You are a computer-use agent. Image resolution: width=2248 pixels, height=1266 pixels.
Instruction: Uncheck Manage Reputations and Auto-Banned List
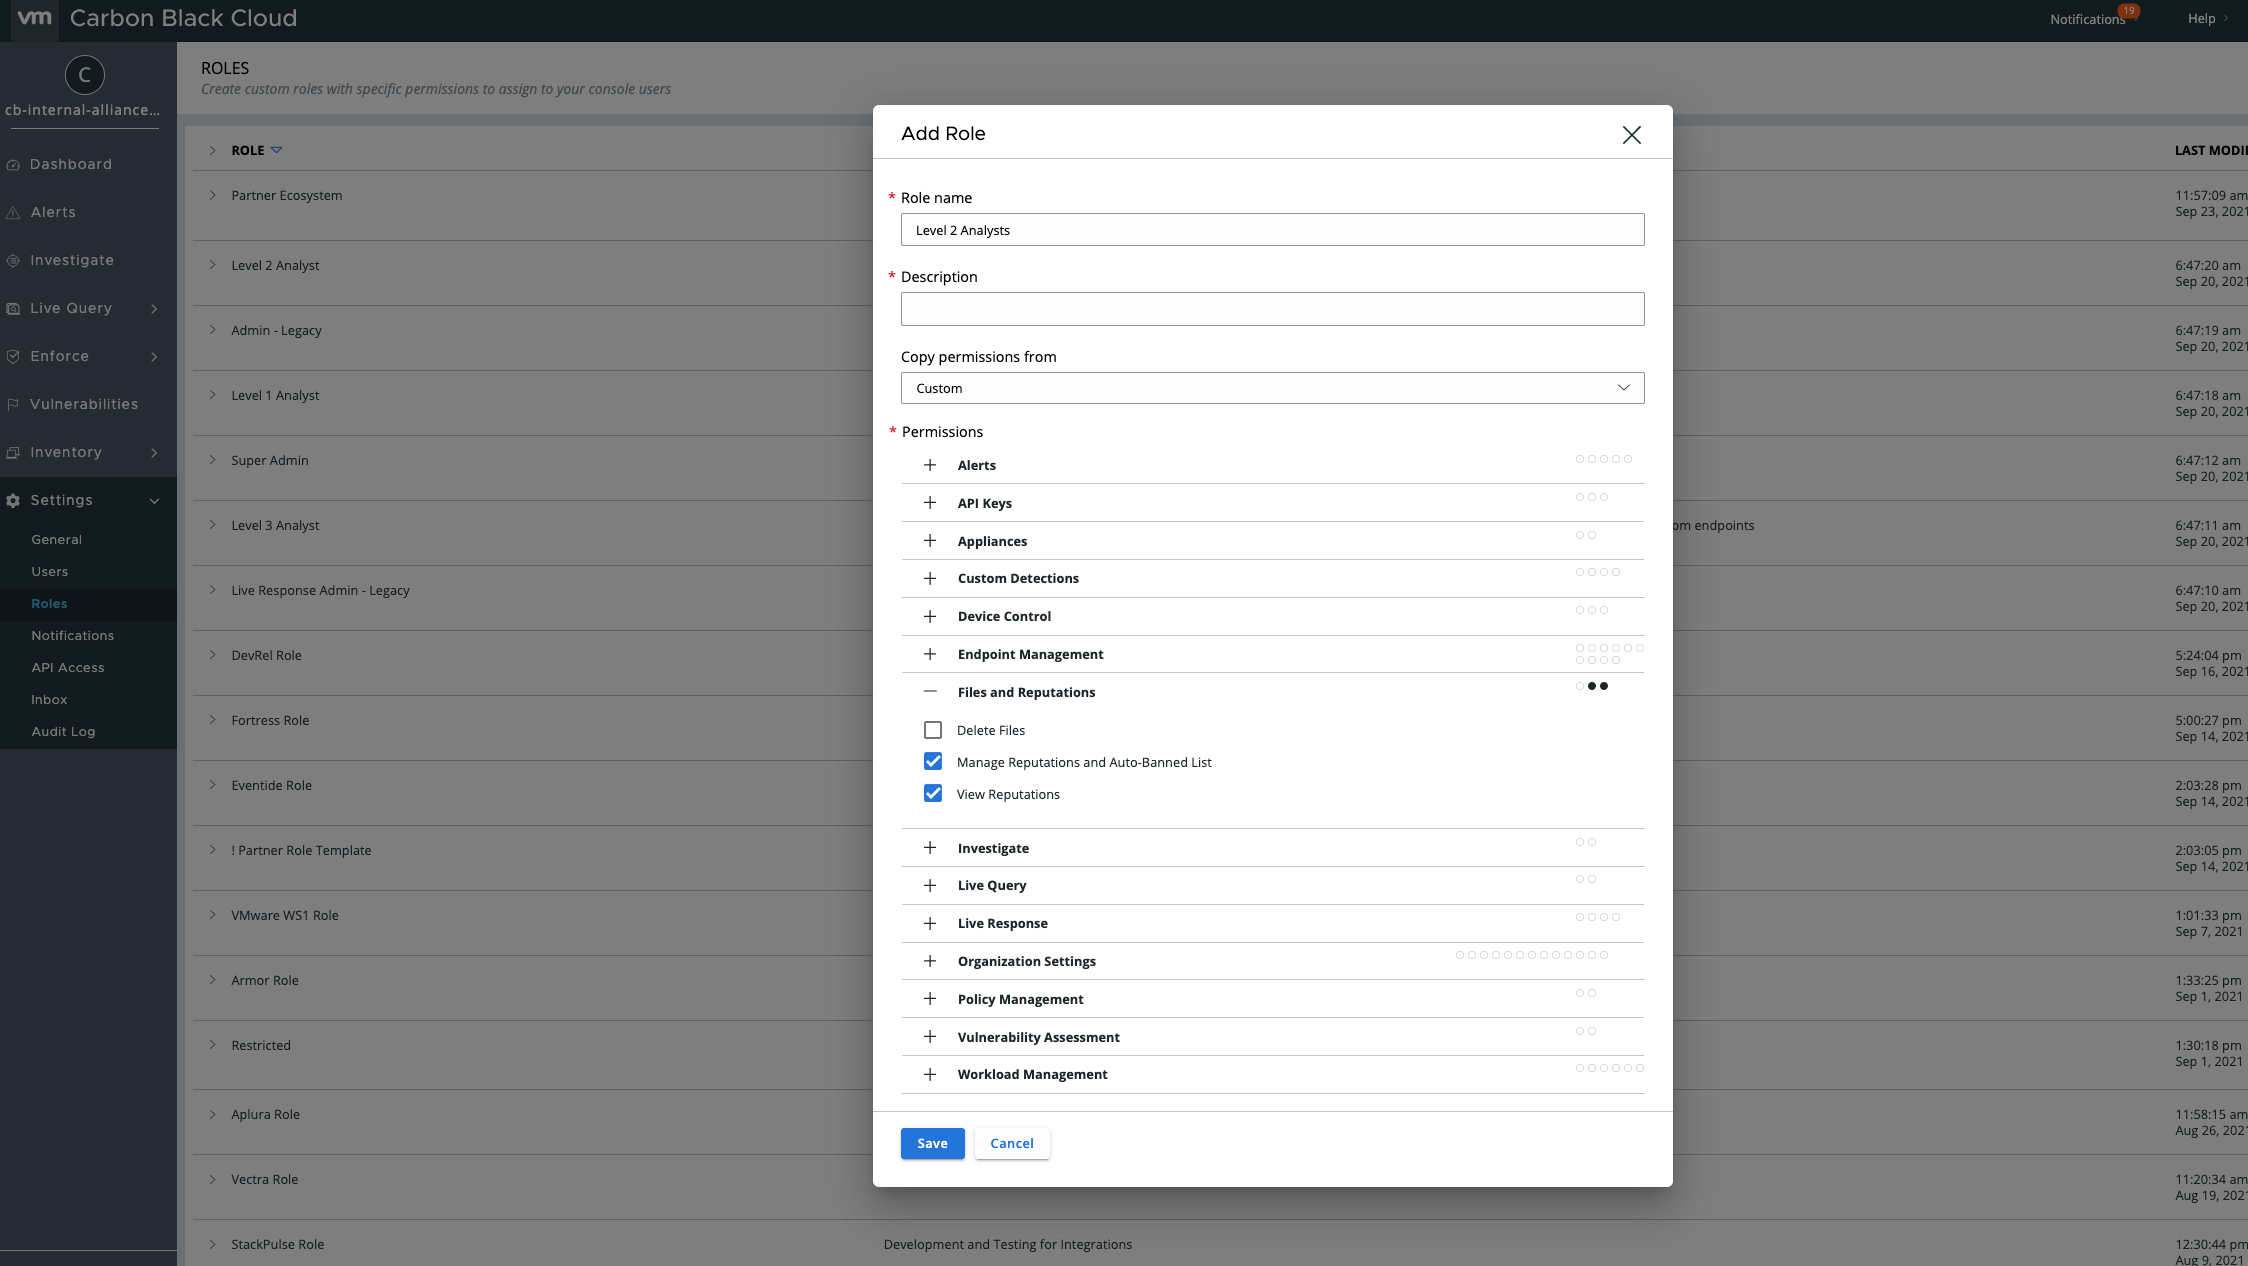[x=933, y=762]
